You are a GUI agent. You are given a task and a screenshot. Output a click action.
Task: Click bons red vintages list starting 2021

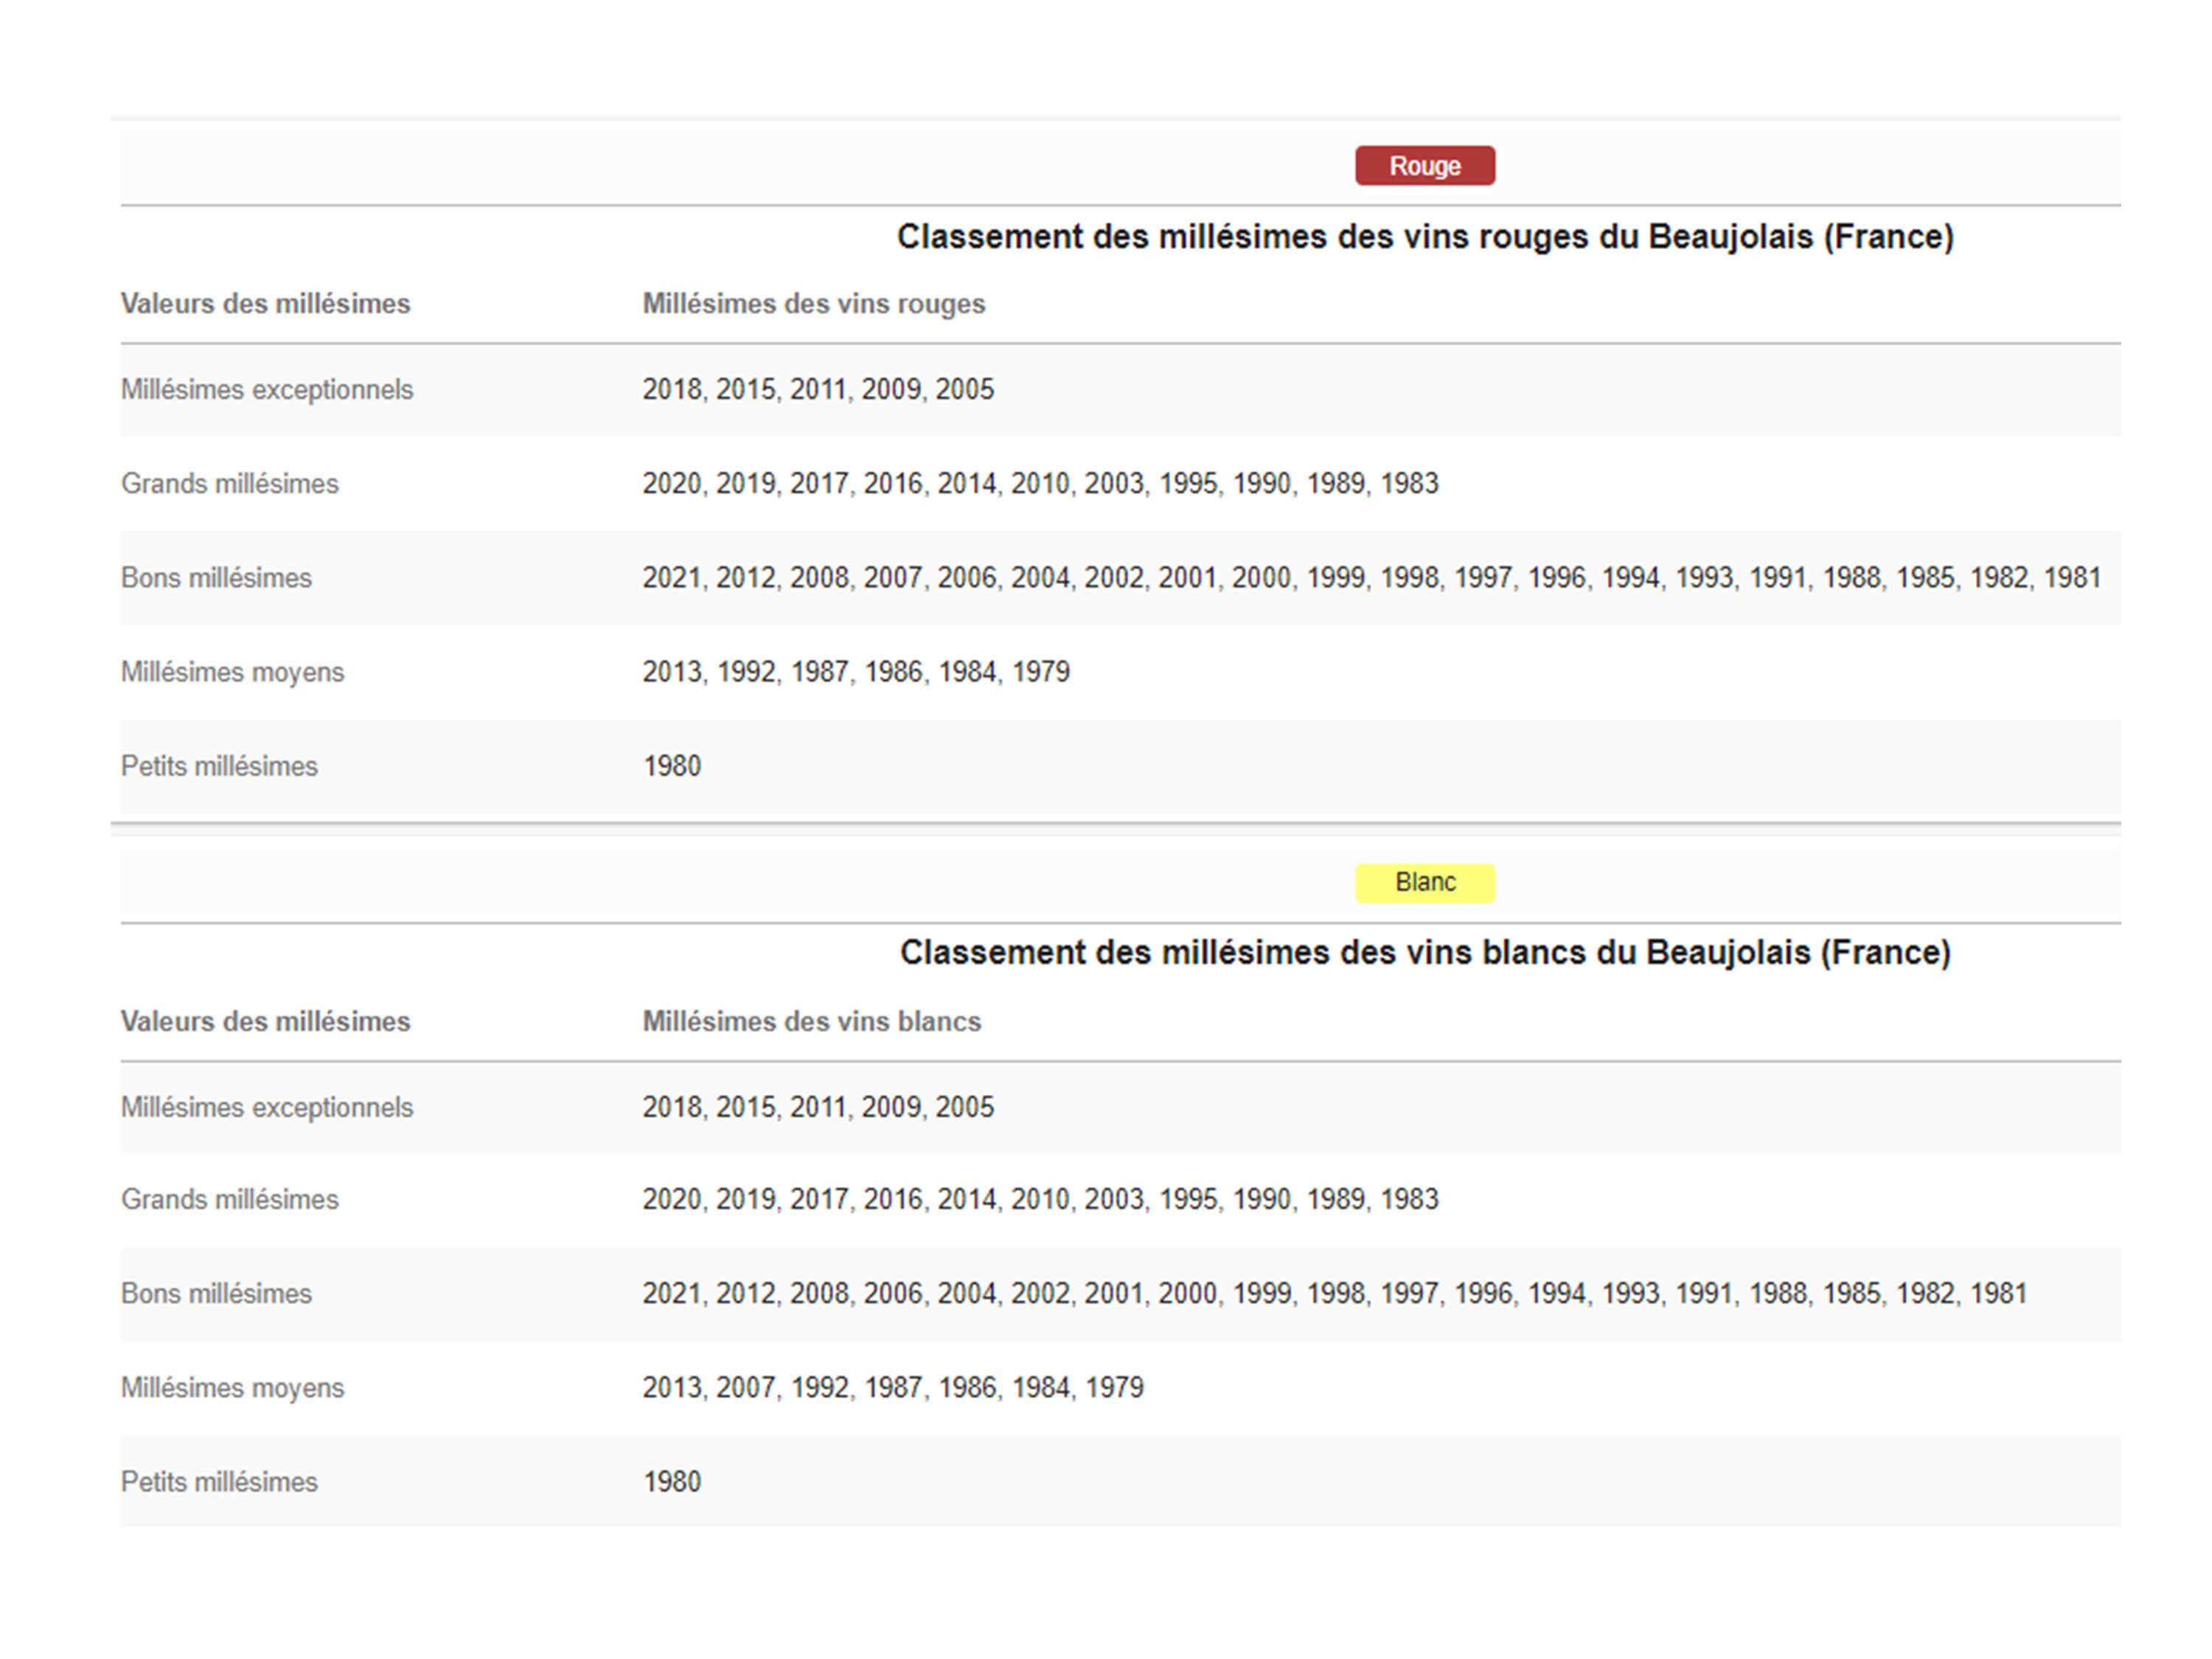coord(1371,578)
